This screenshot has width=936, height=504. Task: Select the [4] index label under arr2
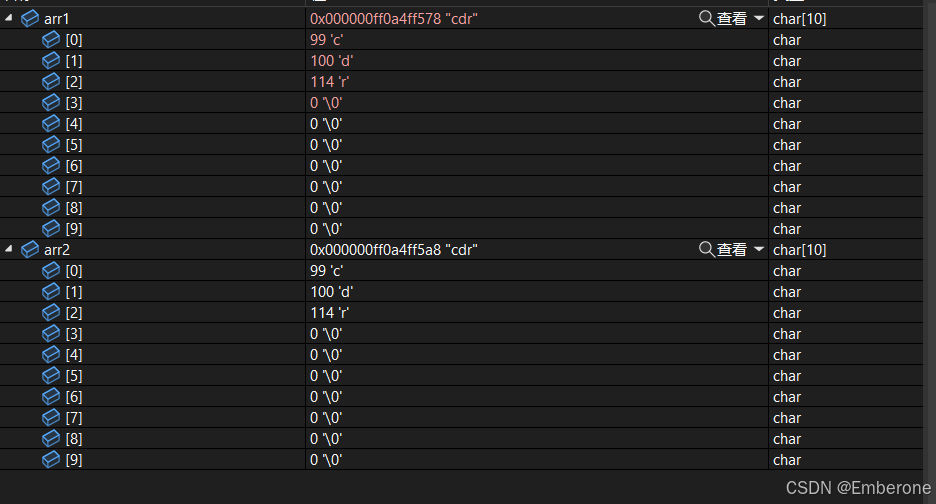coord(74,355)
